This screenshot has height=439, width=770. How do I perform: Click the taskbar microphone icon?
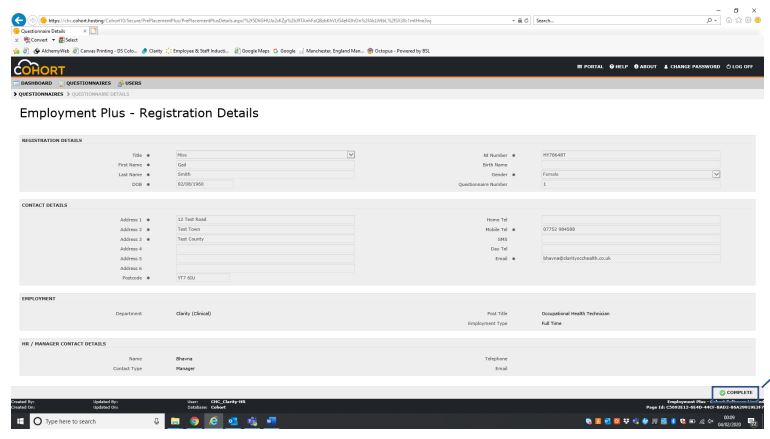157,421
